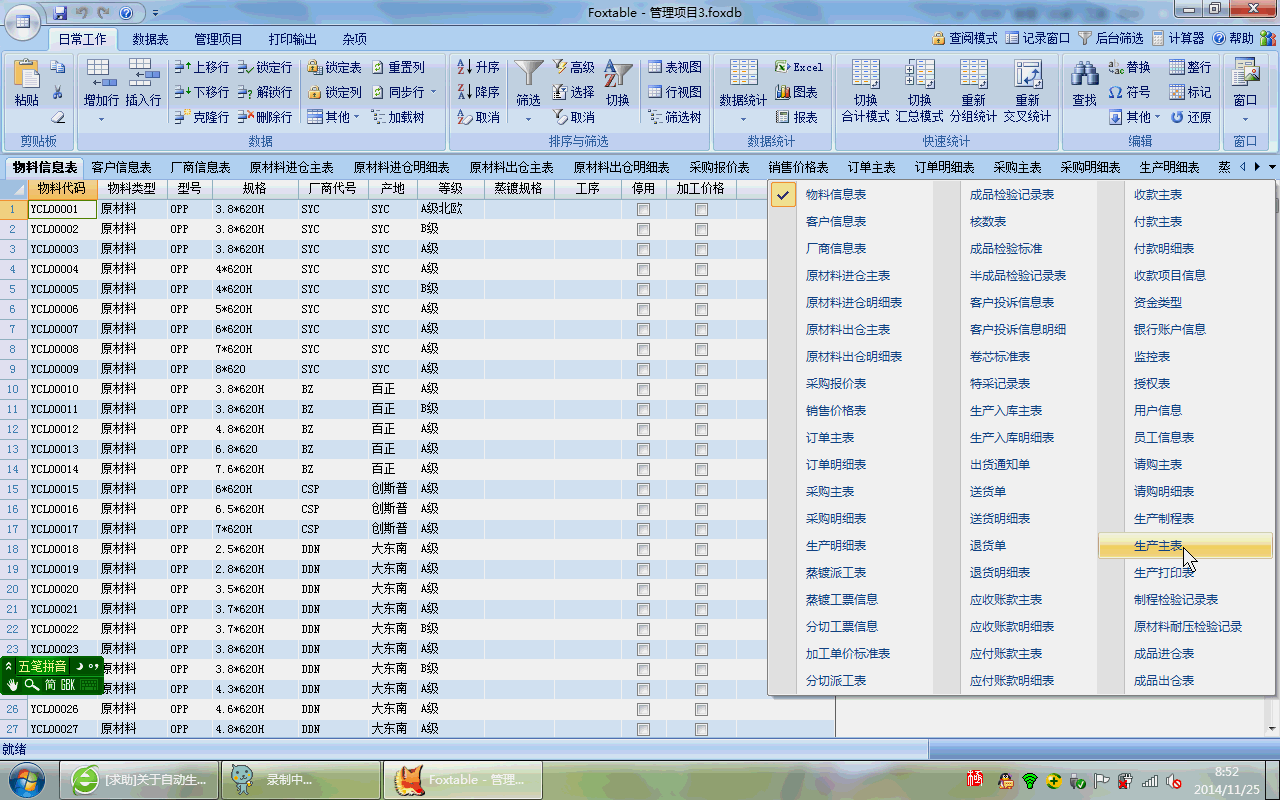Click 后台筛选 button

tap(1110, 38)
